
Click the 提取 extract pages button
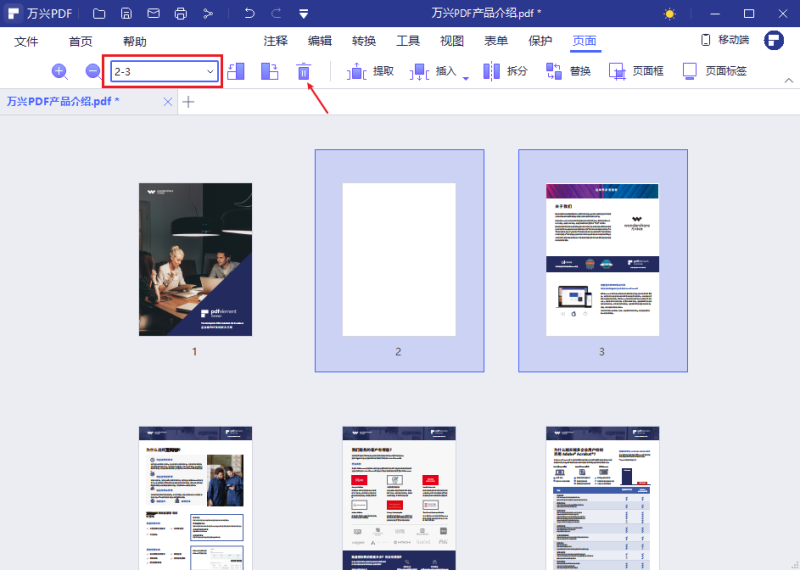(370, 71)
